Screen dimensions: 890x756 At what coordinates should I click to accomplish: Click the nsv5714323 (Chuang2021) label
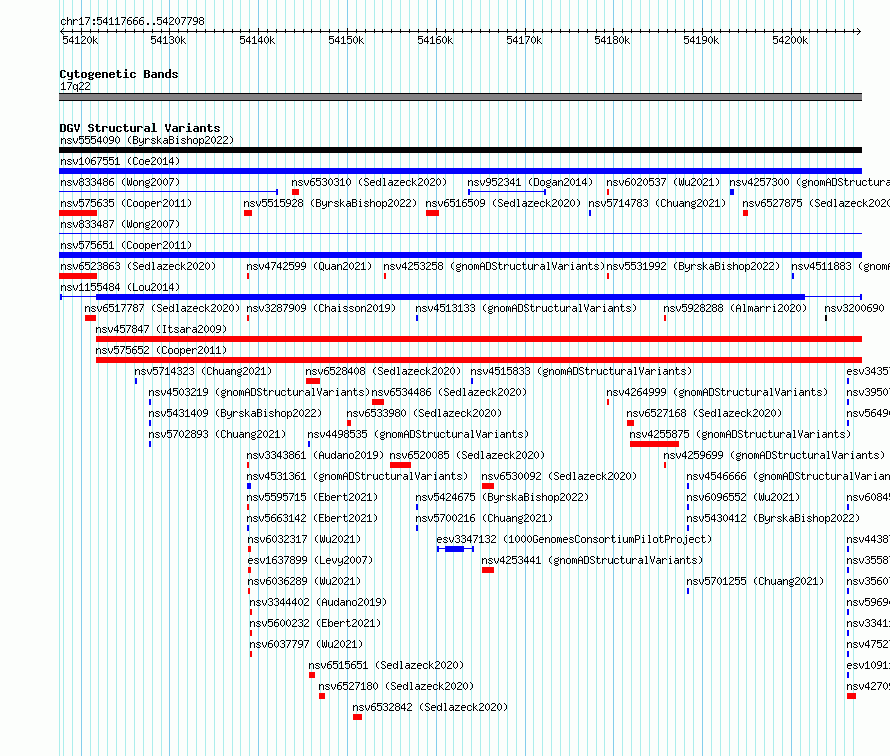pyautogui.click(x=203, y=371)
